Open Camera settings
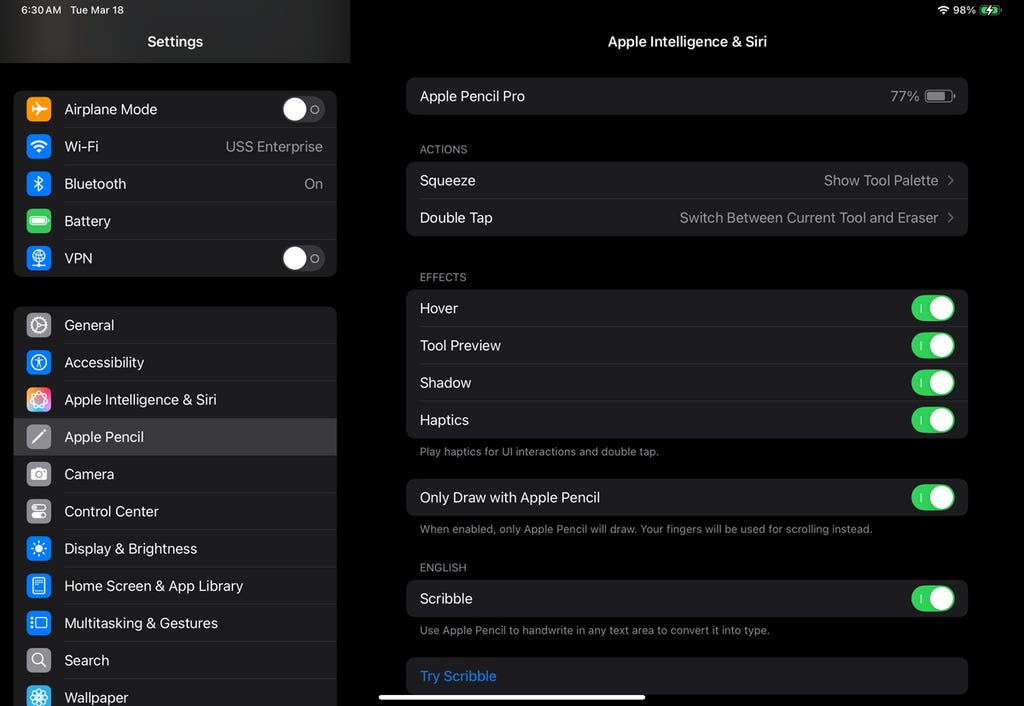 175,474
